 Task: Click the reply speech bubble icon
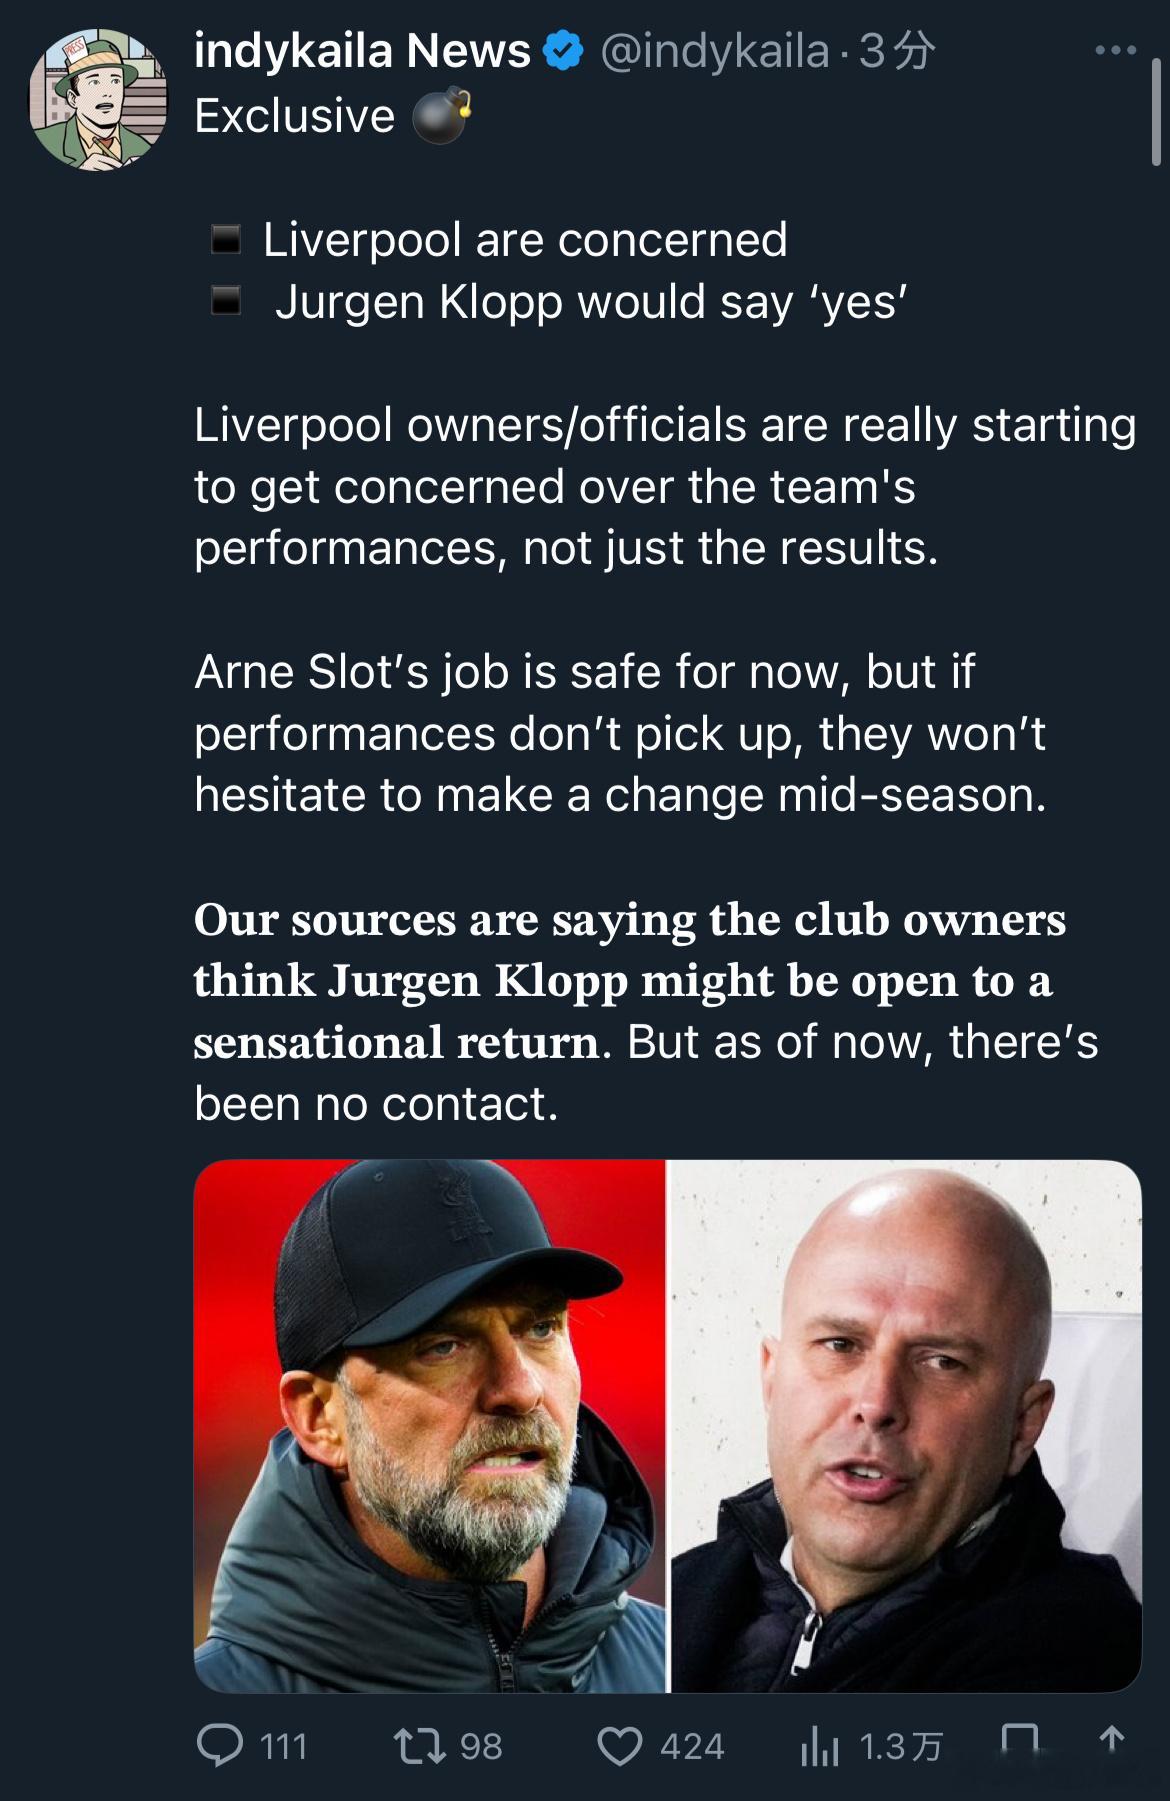coord(220,1745)
